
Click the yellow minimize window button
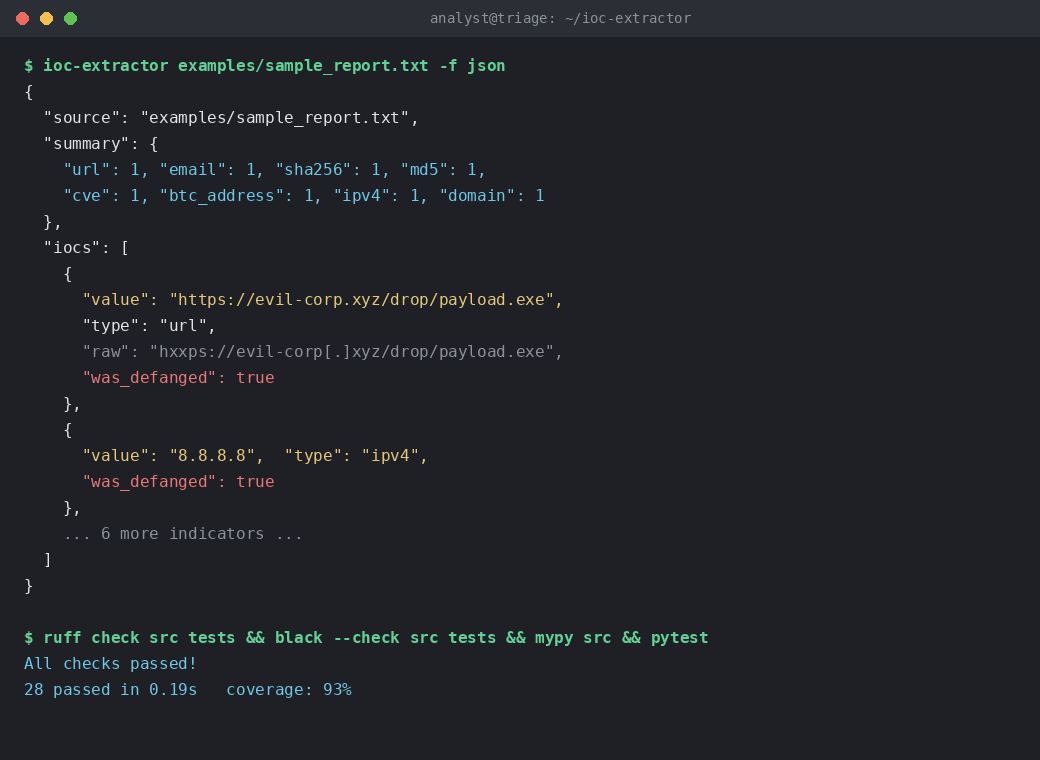(x=46, y=19)
